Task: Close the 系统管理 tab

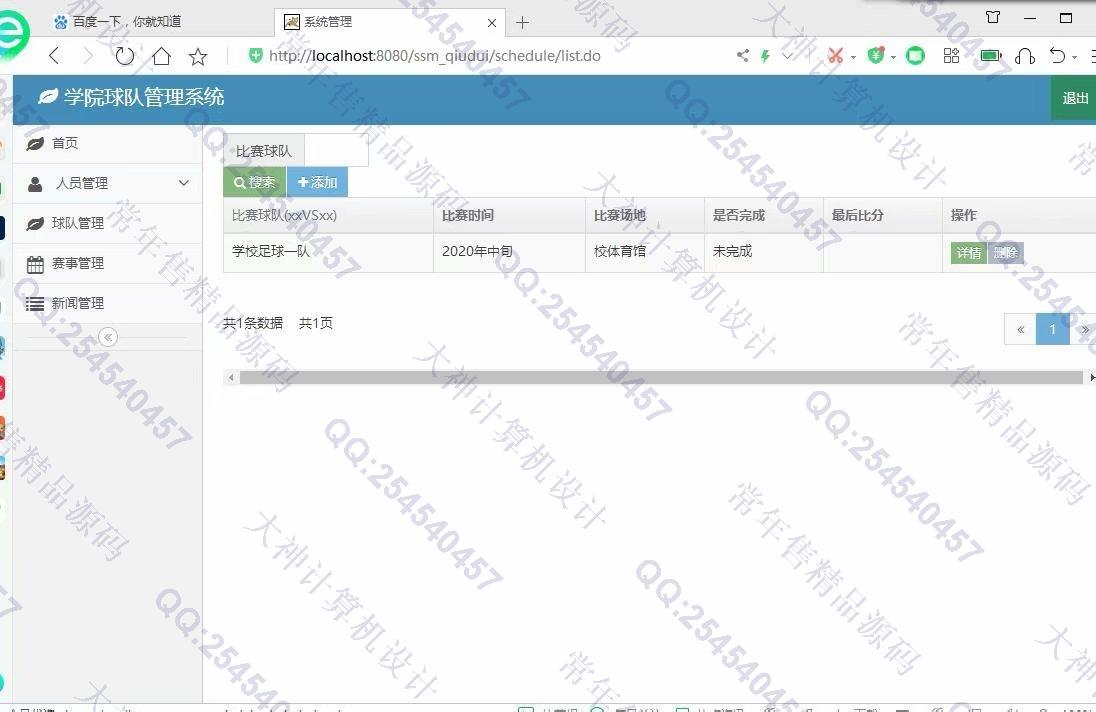Action: click(x=491, y=22)
